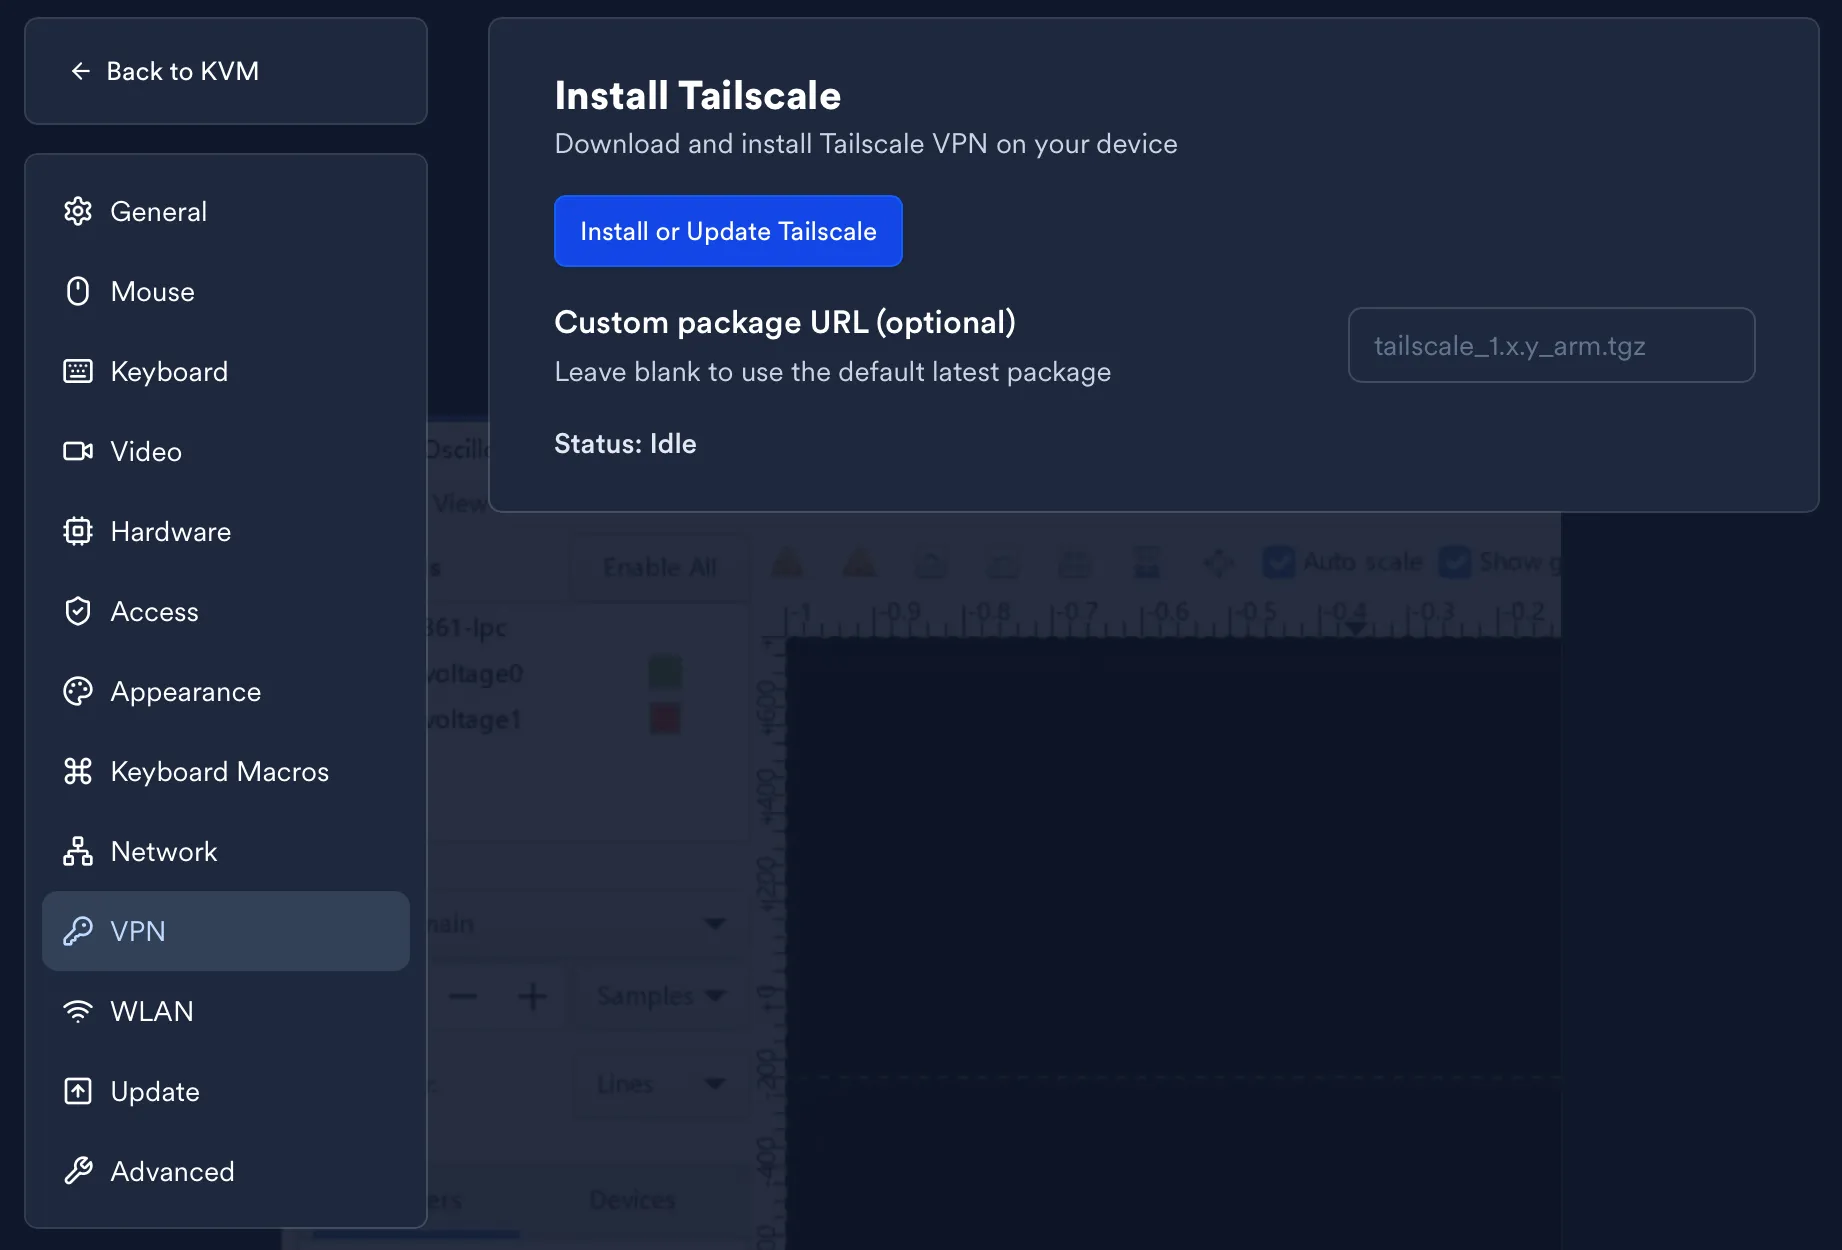Viewport: 1842px width, 1250px height.
Task: Open the Lines dropdown
Action: [x=660, y=1084]
